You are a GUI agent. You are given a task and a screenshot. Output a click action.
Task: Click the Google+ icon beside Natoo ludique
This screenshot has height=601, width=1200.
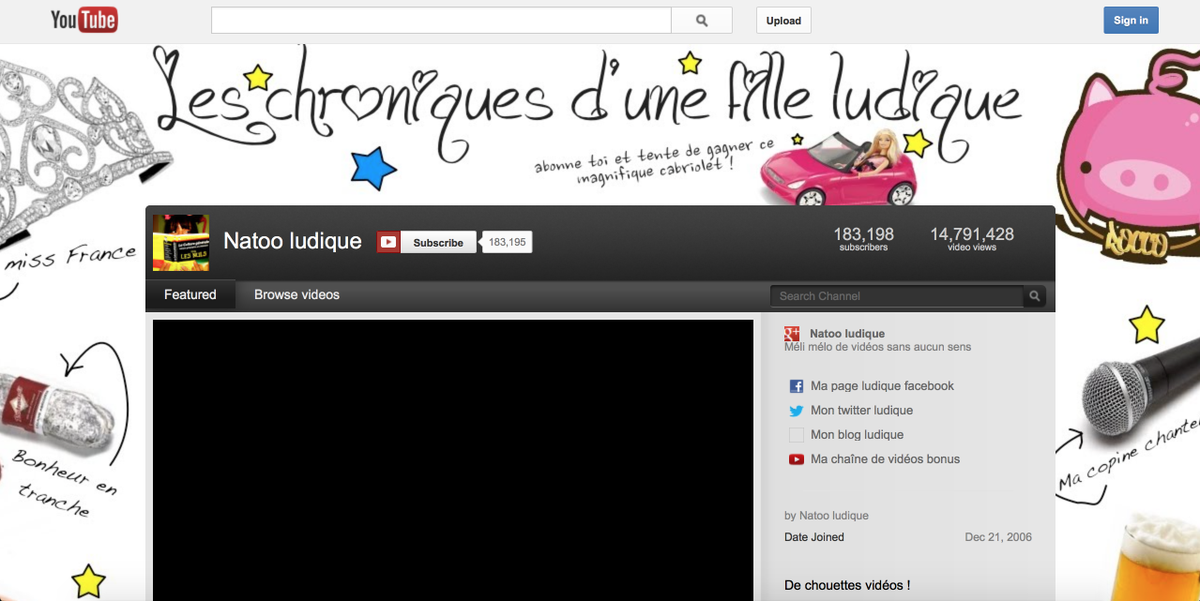pos(792,334)
